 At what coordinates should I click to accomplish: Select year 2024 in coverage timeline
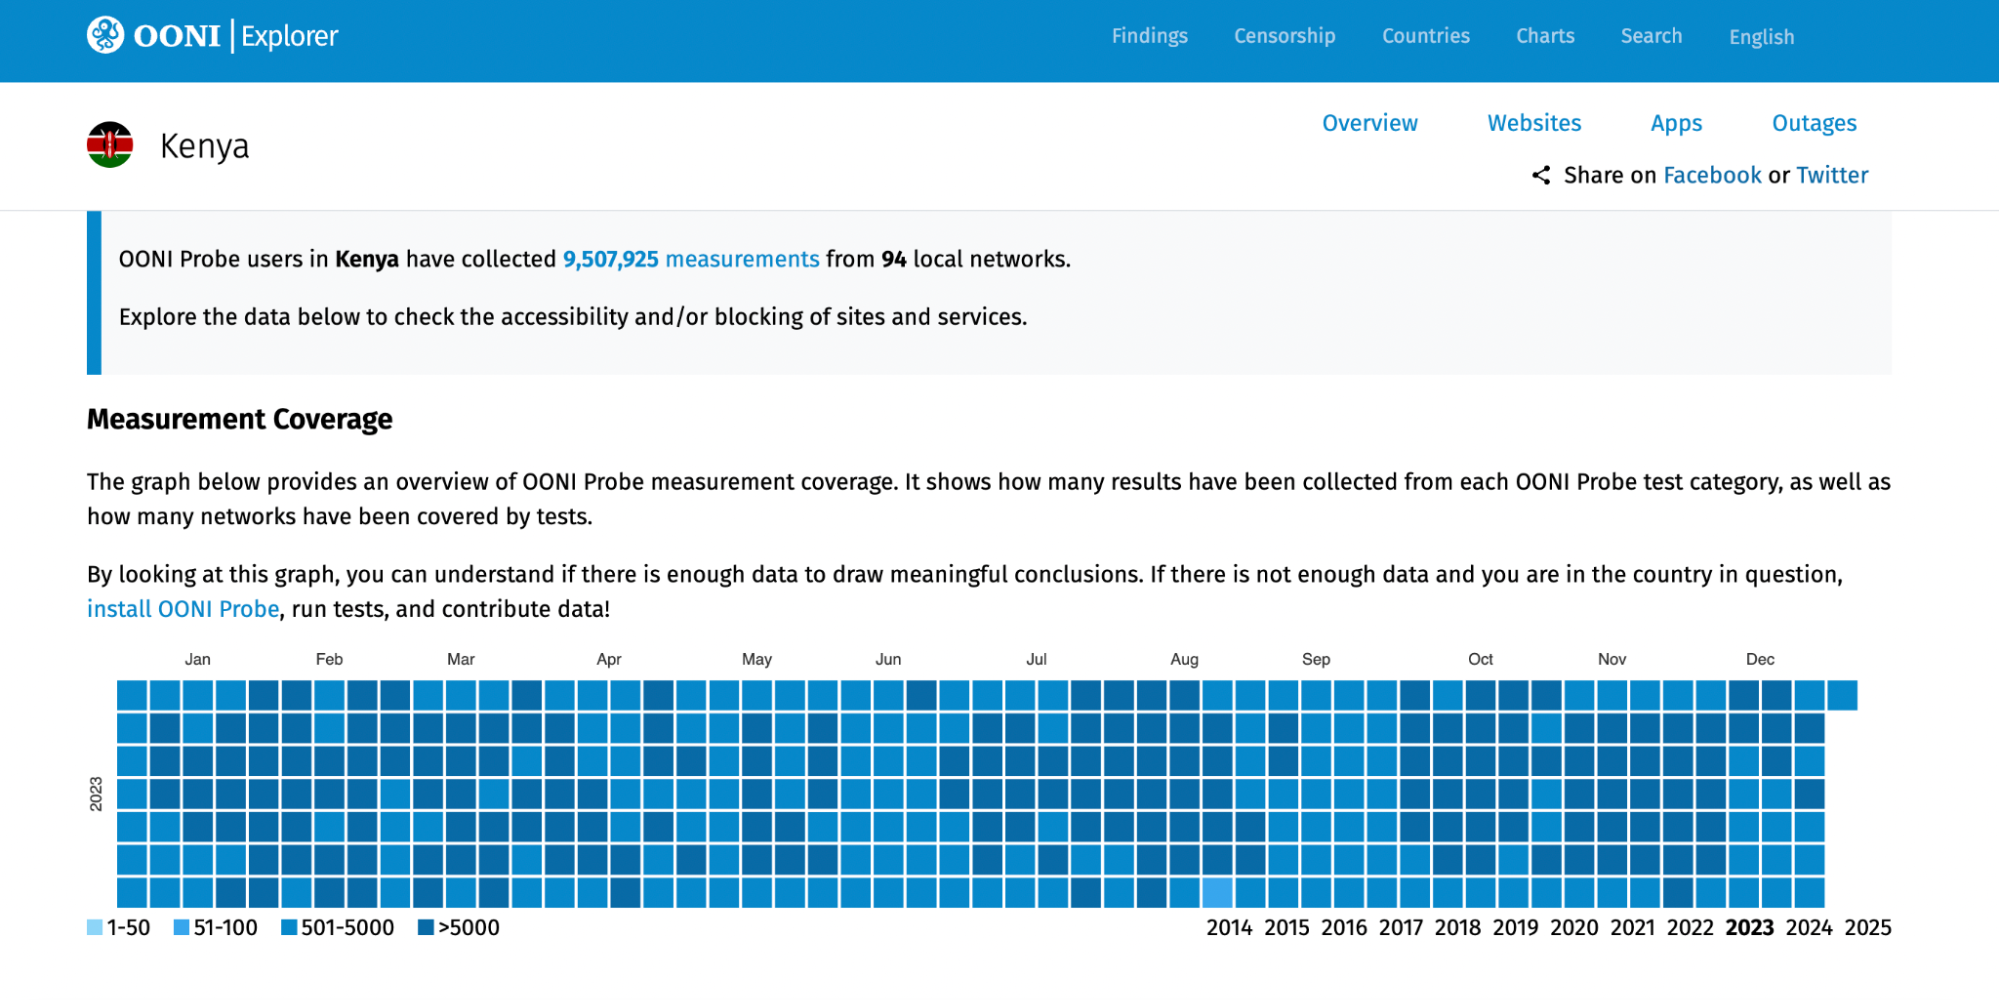tap(1808, 928)
